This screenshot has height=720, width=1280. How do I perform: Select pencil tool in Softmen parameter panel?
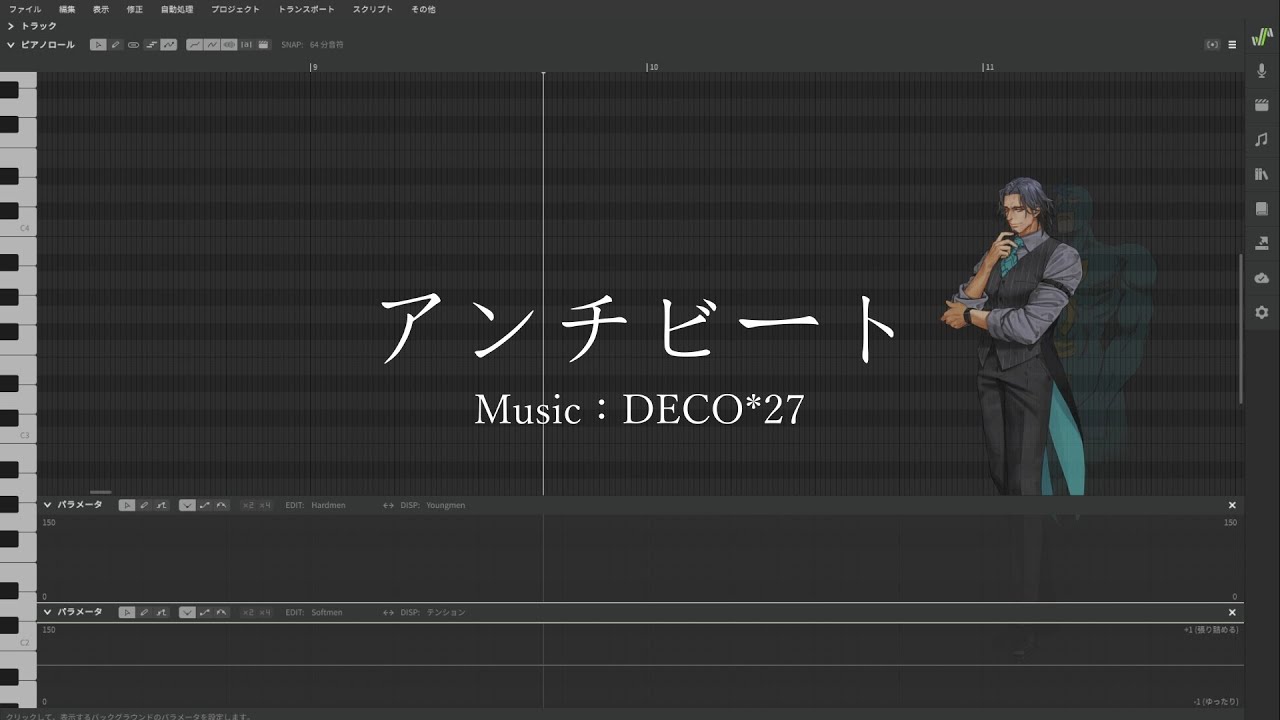(x=144, y=612)
